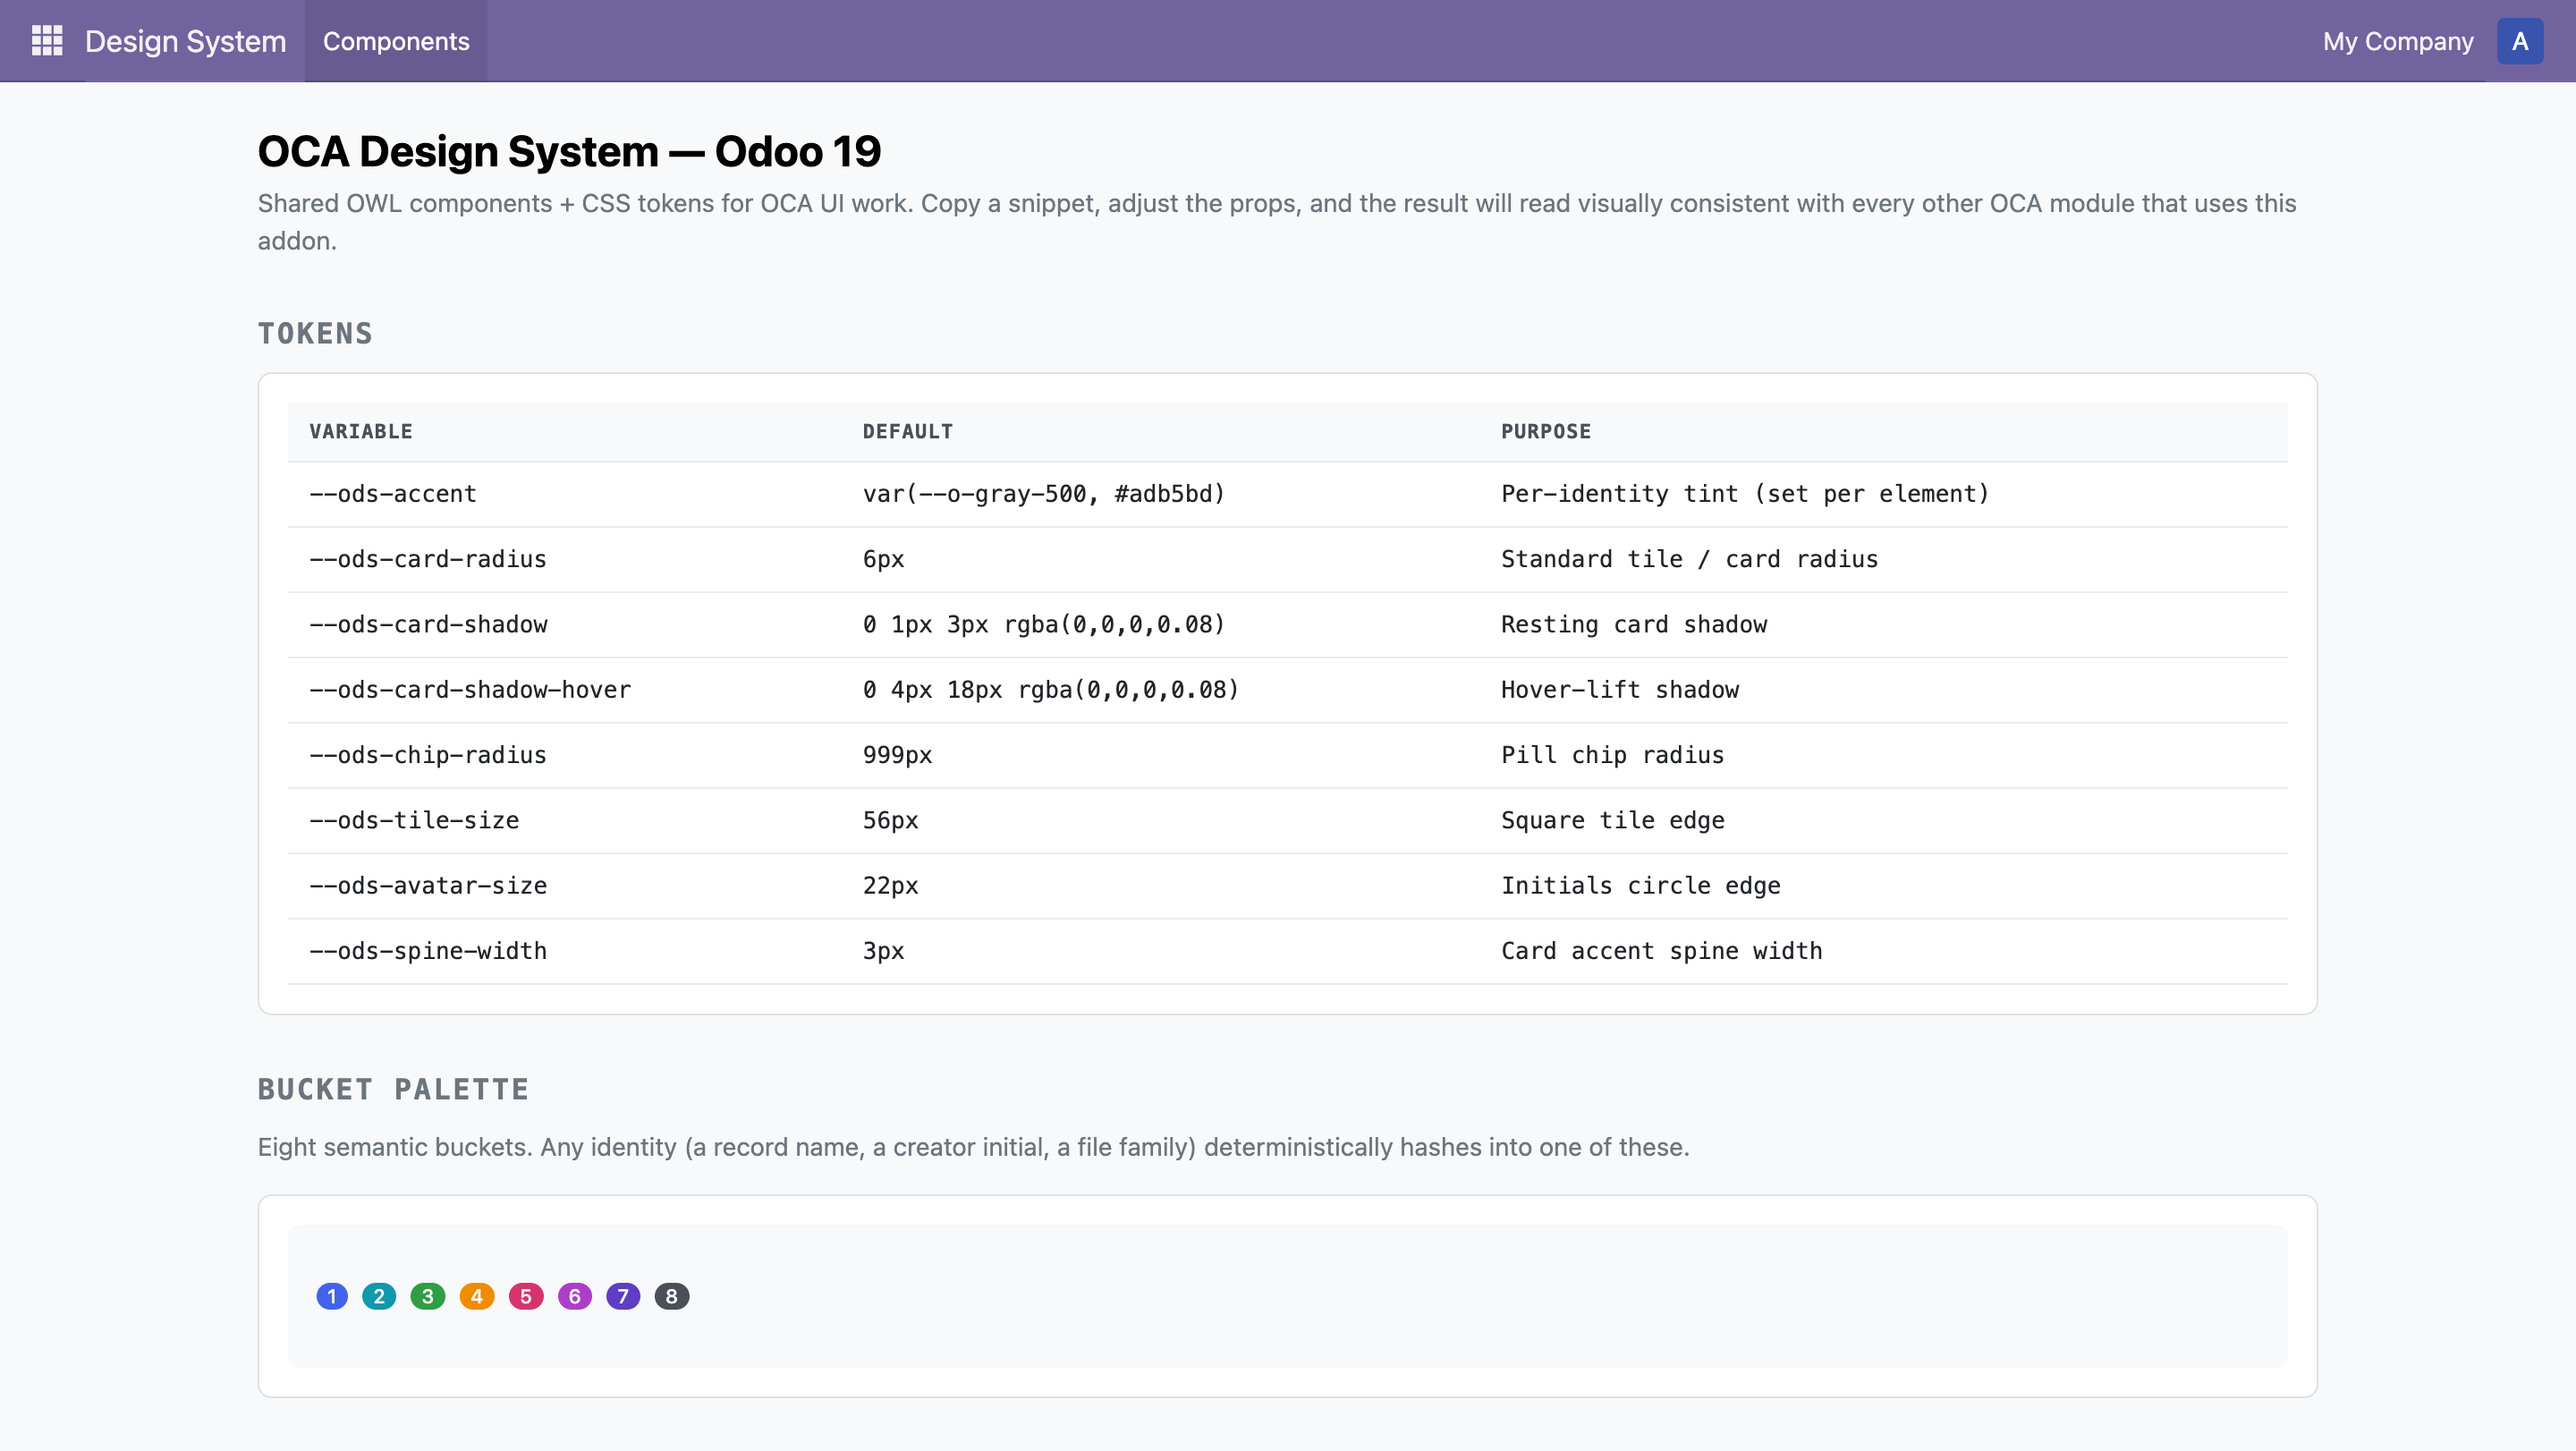Pick the dark gray bucket chip 8

(x=672, y=1296)
